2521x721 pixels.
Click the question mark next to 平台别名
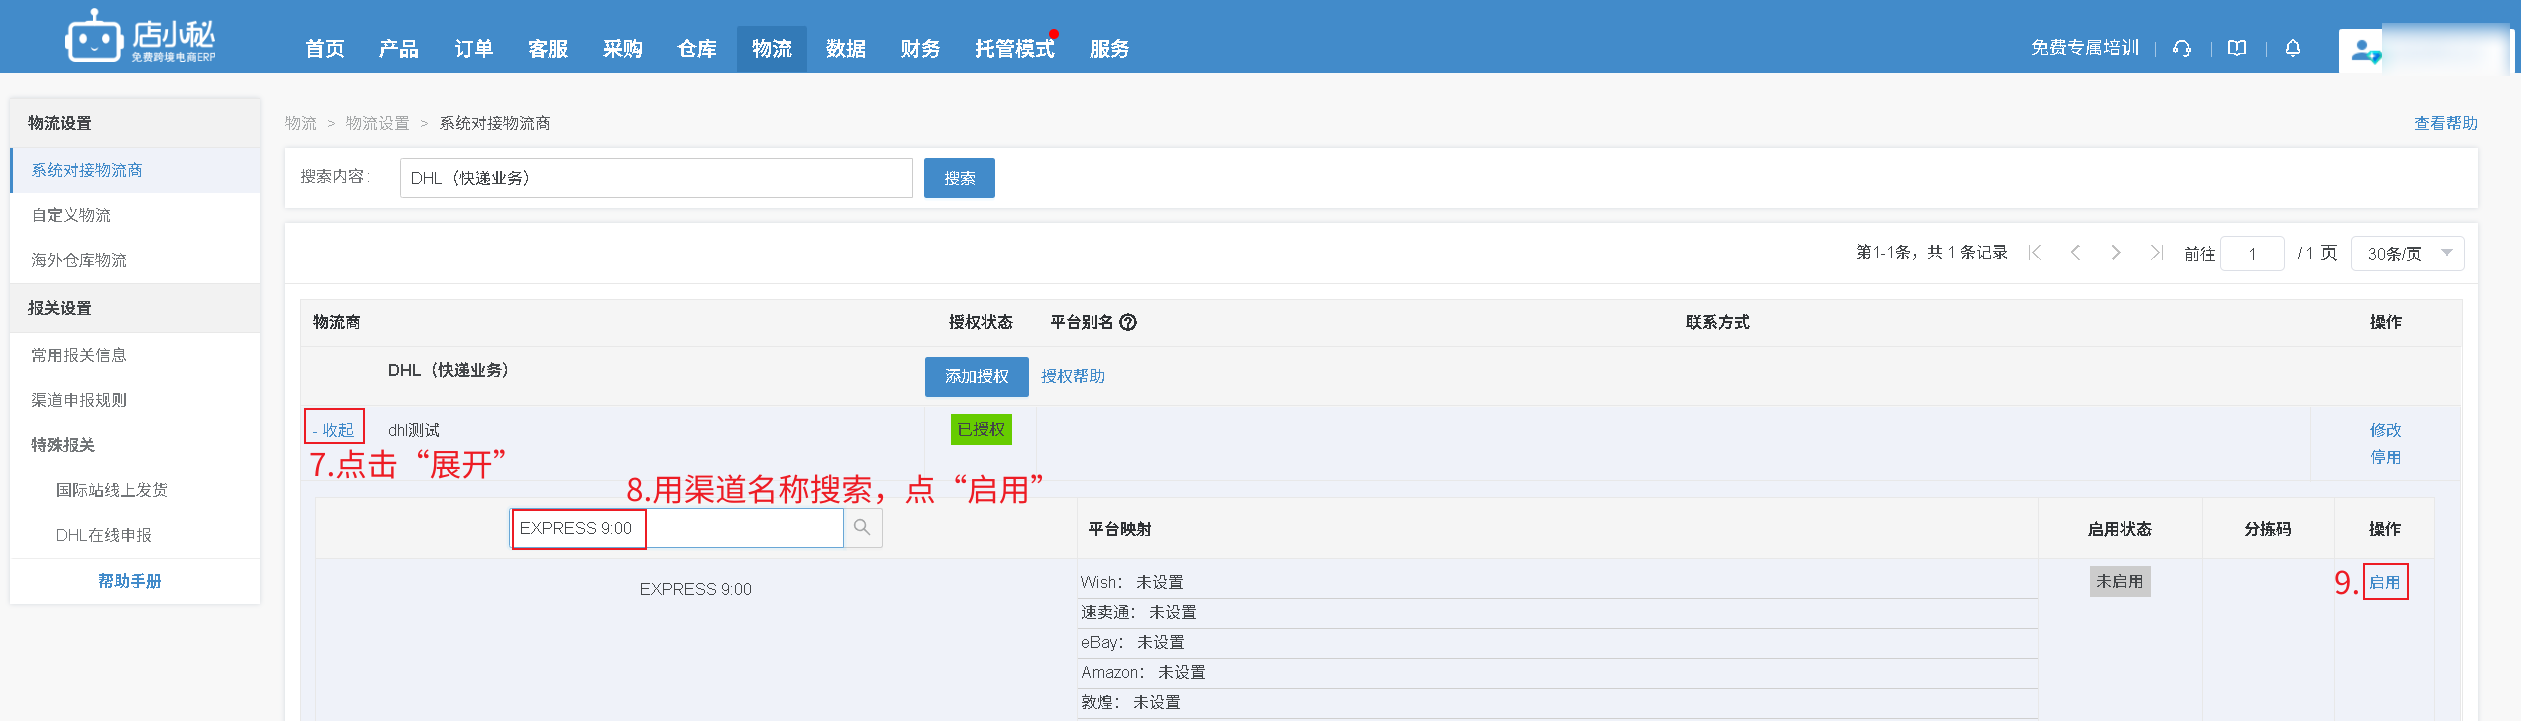click(x=1128, y=322)
